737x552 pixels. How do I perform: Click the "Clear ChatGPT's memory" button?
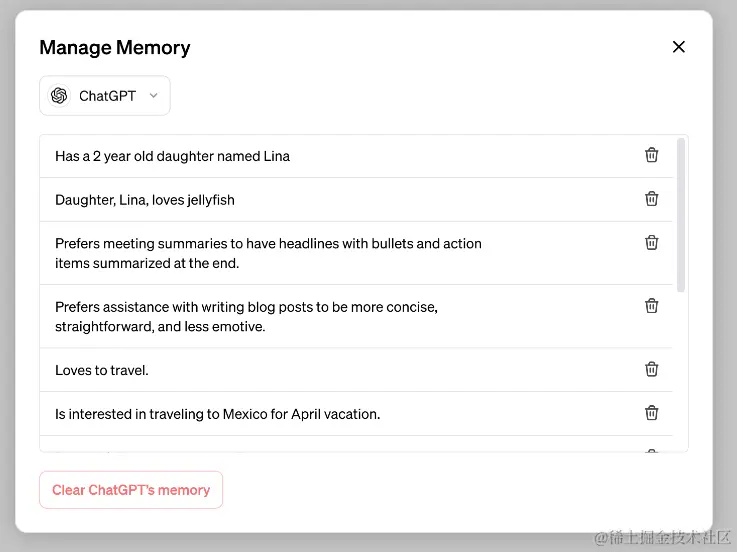click(131, 490)
